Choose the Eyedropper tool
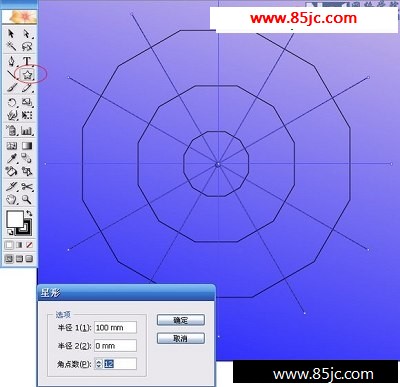This screenshot has height=387, width=400. [x=12, y=158]
